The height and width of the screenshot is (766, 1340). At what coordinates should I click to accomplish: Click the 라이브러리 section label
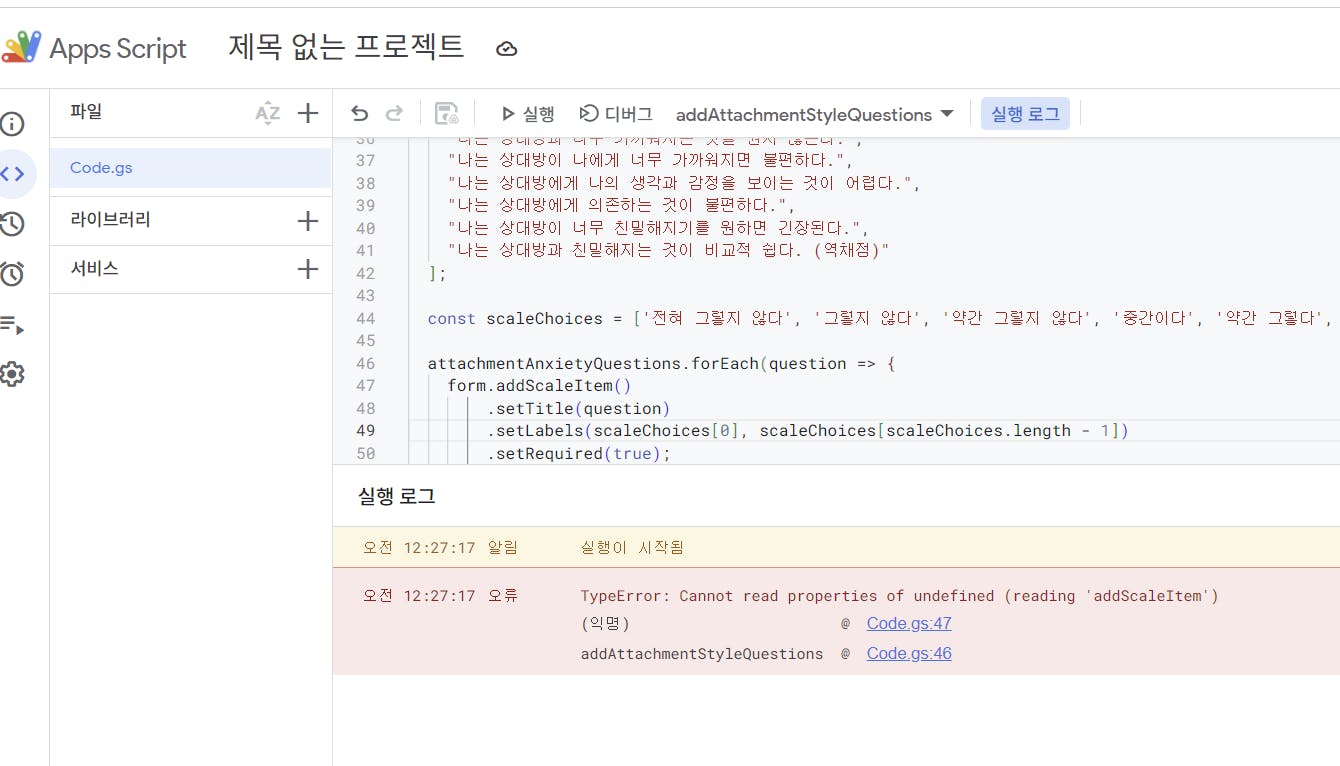coord(110,220)
